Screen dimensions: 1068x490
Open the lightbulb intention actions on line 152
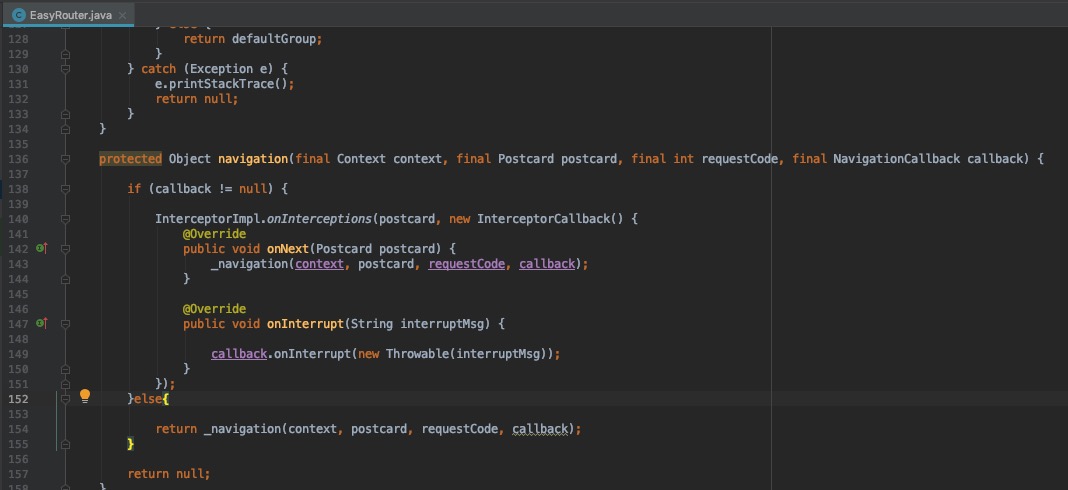click(x=85, y=396)
